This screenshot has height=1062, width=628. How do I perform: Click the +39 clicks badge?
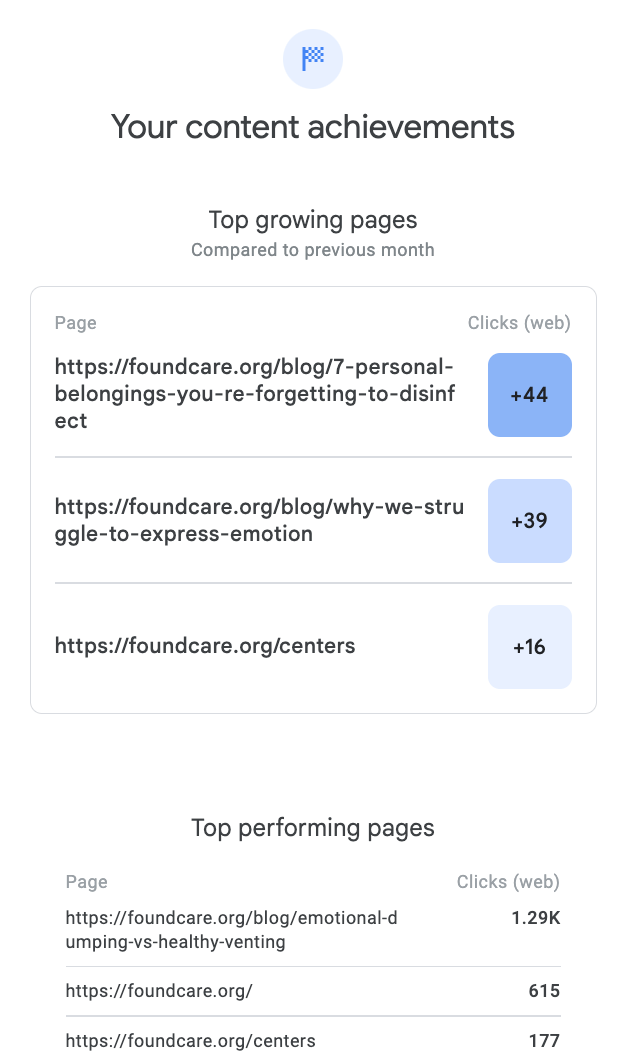[x=530, y=521]
